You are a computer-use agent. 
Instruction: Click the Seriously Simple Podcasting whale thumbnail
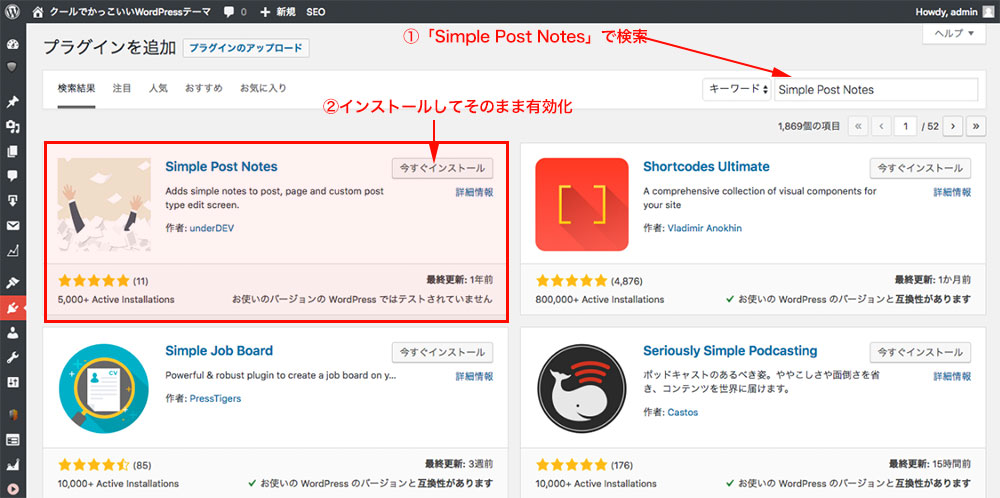[582, 388]
